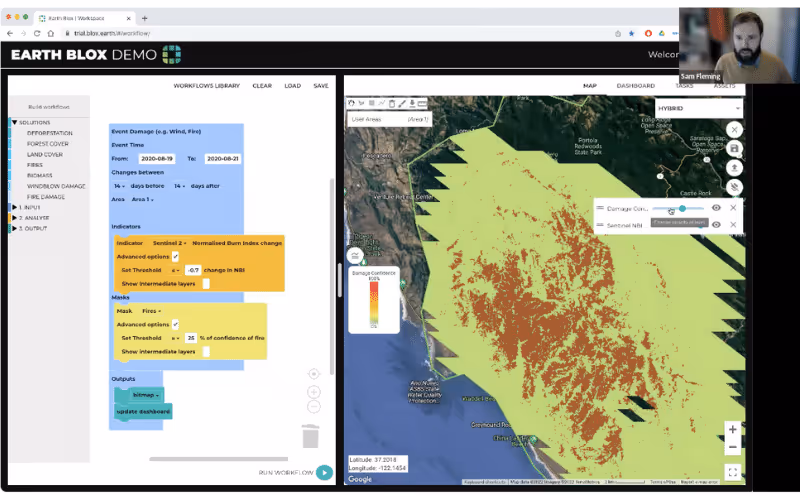The image size is (800, 500).
Task: Select DEFORESTATION solution
Action: click(49, 133)
